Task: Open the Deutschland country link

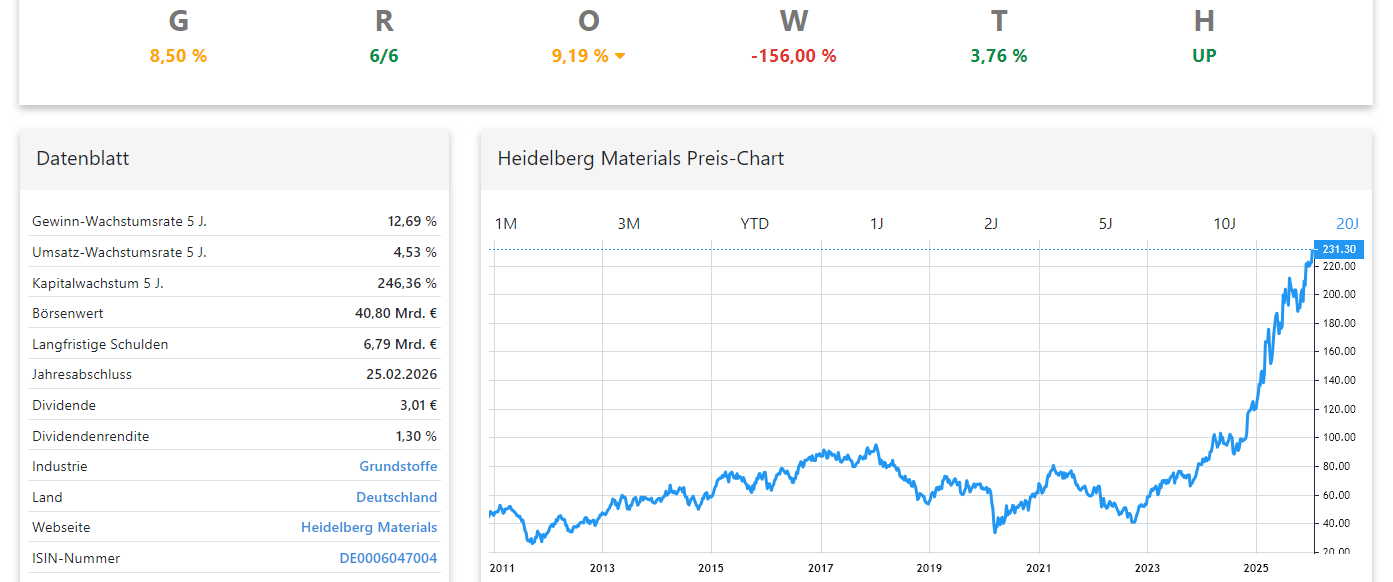Action: pos(396,497)
